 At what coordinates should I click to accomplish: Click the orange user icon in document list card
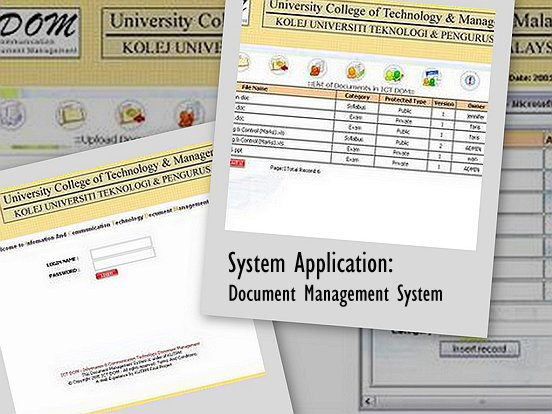355,71
